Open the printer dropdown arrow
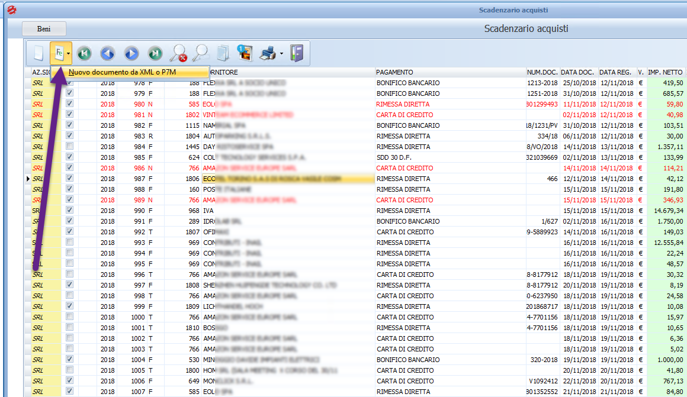Viewport: 687px width, 397px height. pyautogui.click(x=281, y=54)
